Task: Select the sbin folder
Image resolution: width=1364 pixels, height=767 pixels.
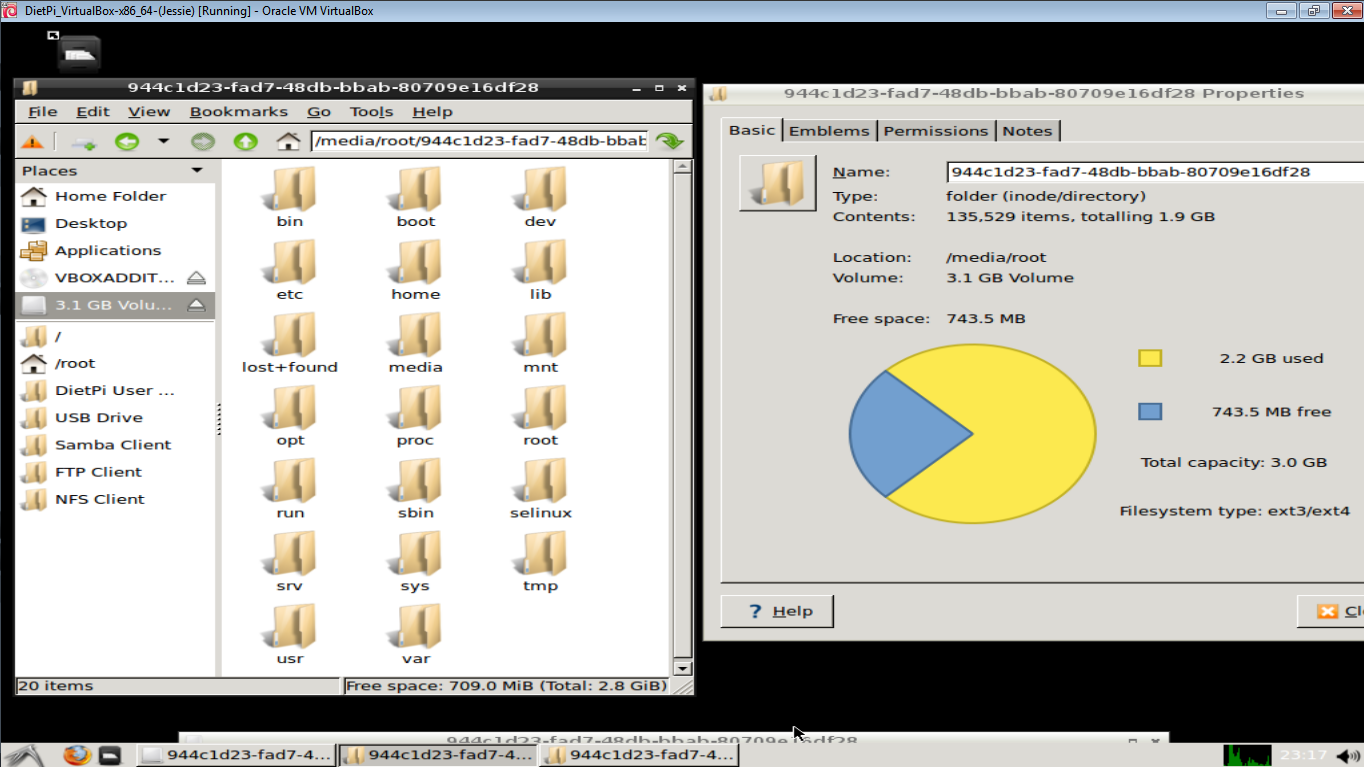Action: (415, 489)
